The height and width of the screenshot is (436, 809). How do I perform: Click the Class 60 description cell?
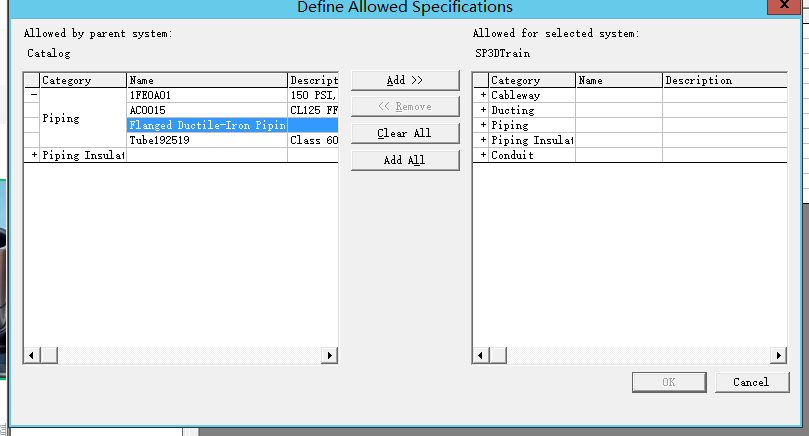313,140
